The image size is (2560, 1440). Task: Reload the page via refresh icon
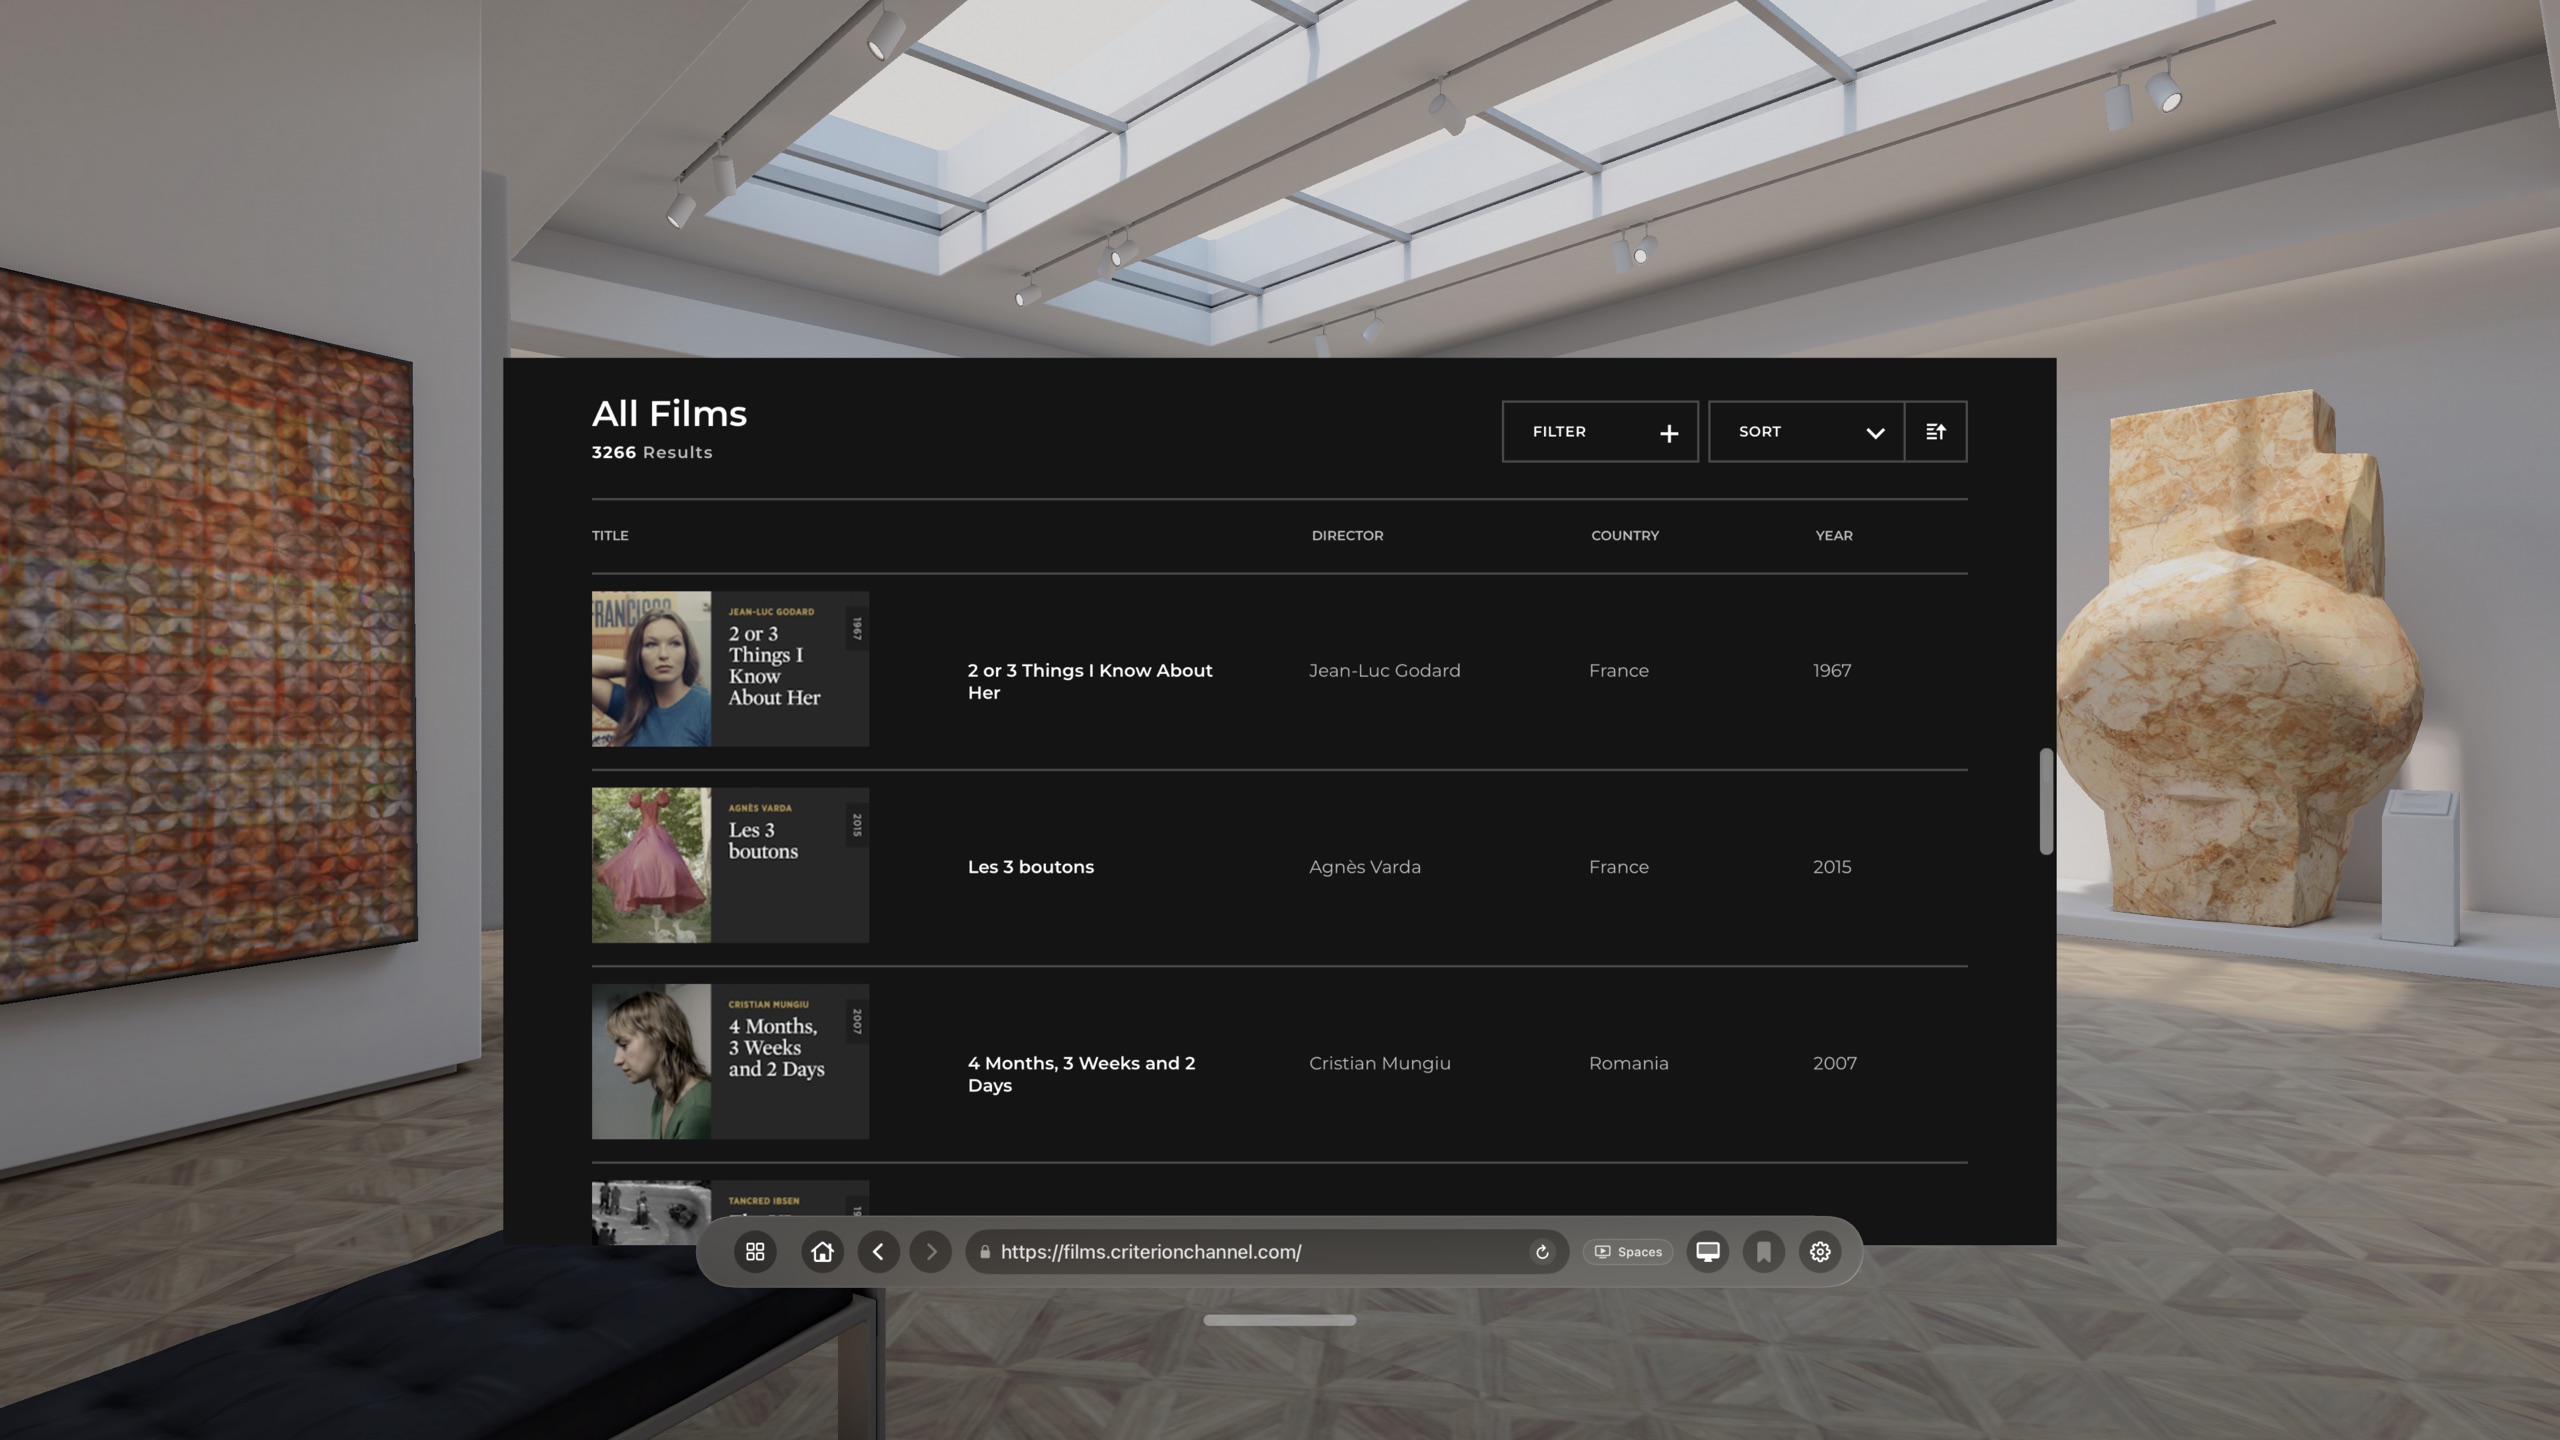[1542, 1252]
